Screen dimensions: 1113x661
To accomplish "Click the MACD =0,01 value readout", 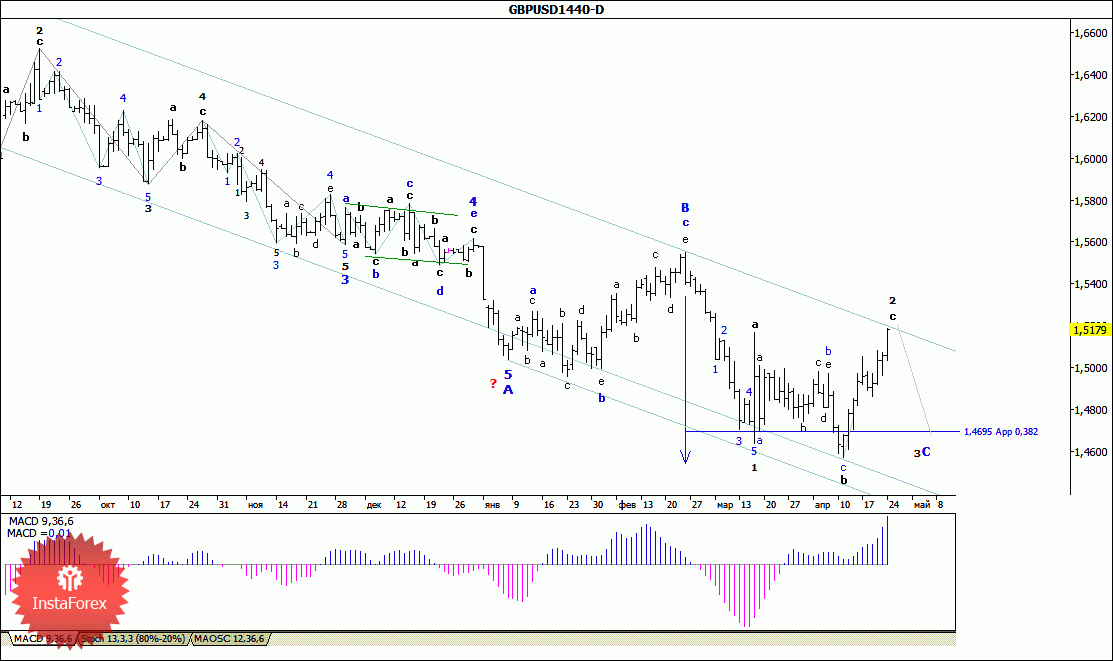I will [x=39, y=533].
